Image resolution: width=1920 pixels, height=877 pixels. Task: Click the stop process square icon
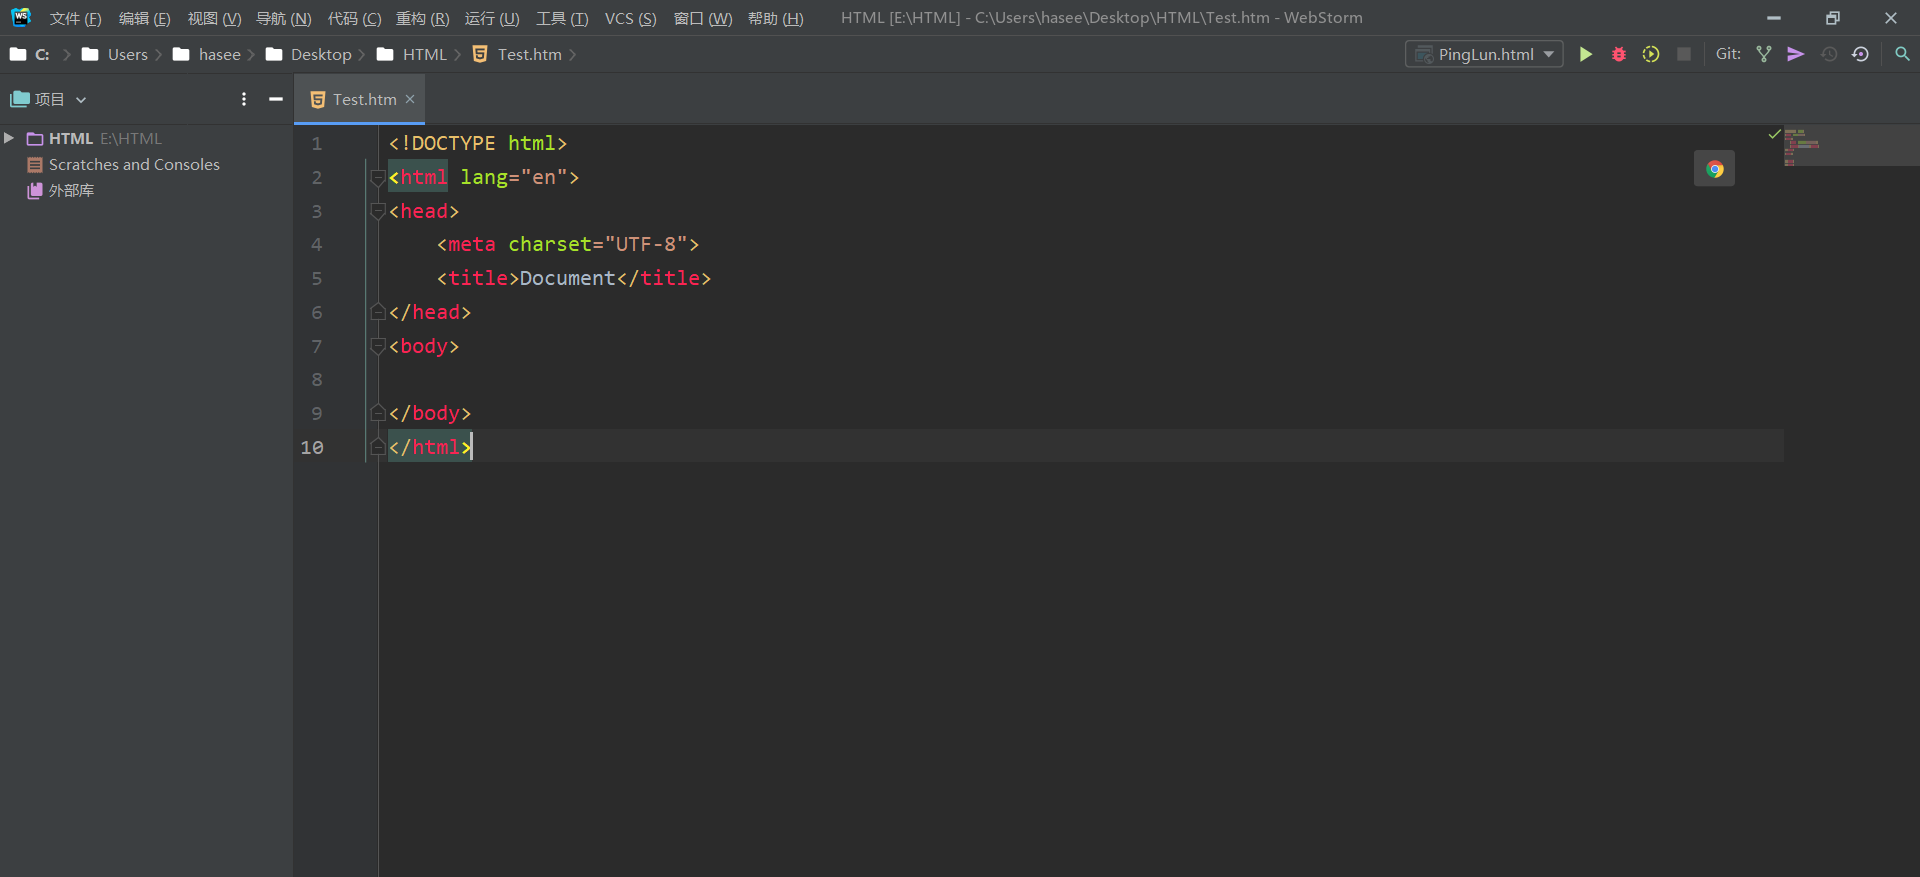click(x=1684, y=54)
